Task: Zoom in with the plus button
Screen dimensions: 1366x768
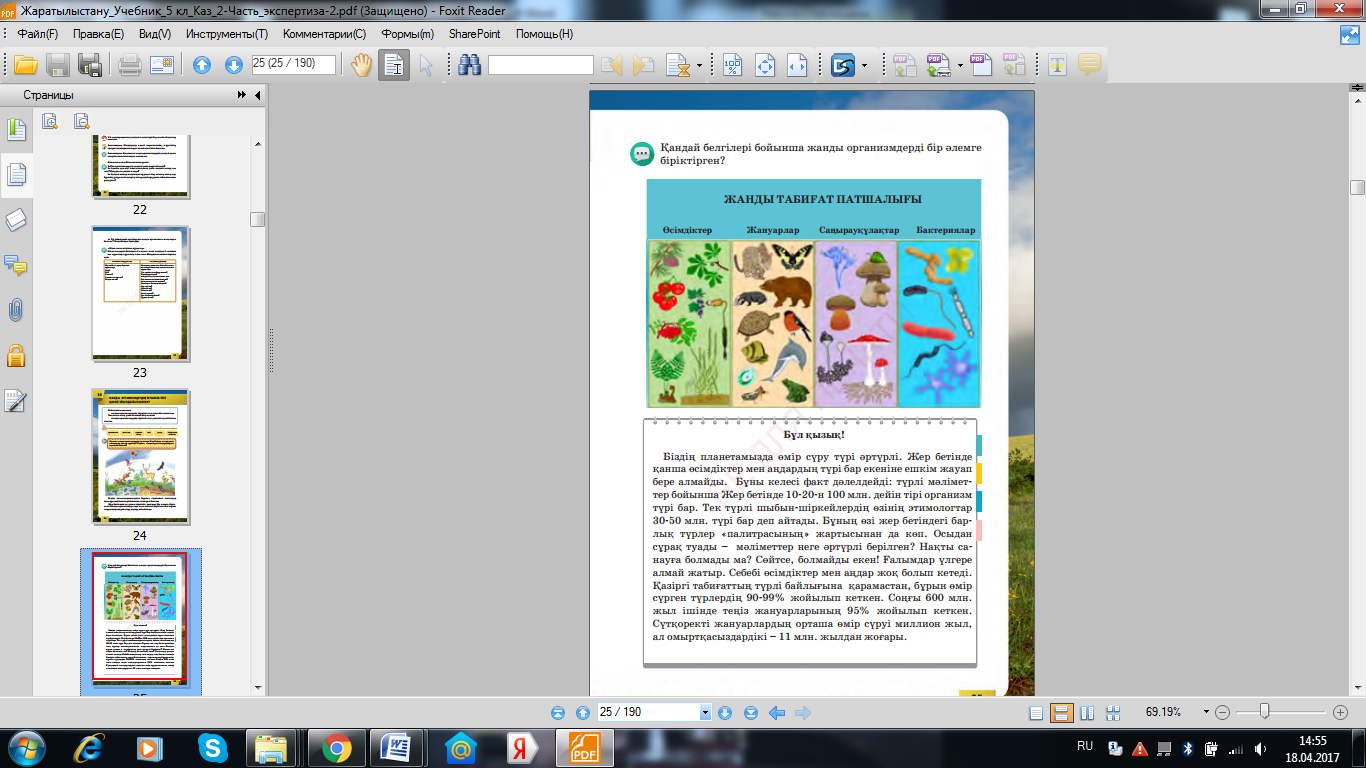Action: (1341, 713)
